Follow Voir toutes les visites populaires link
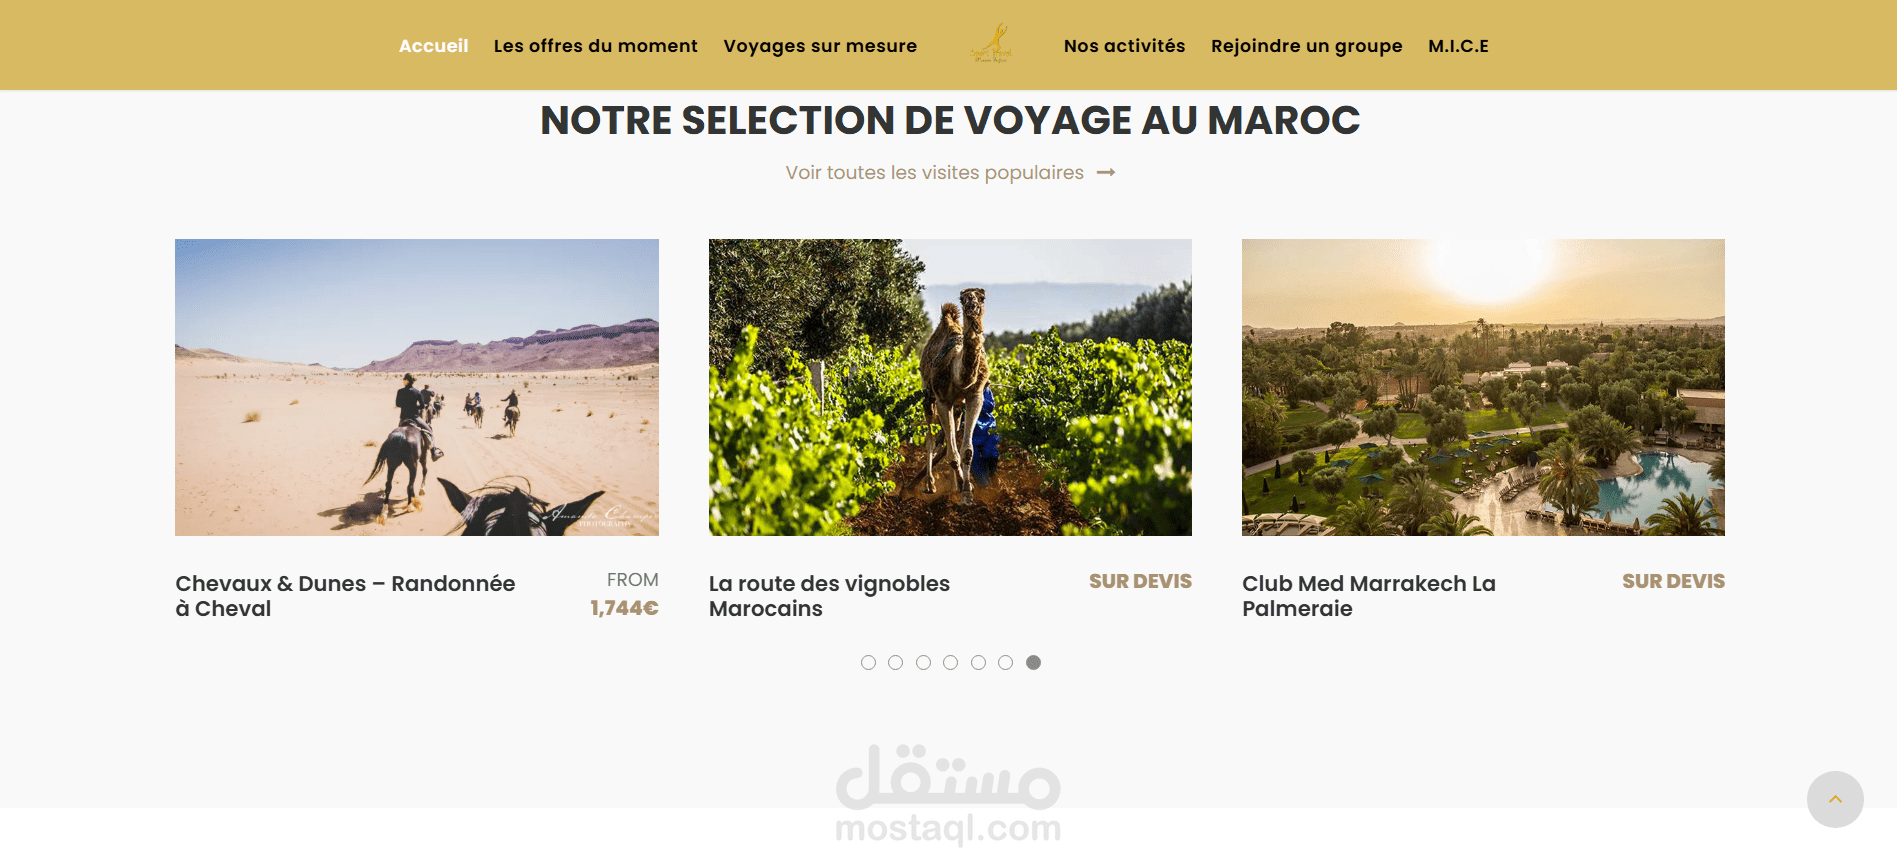This screenshot has width=1897, height=865. coord(934,173)
